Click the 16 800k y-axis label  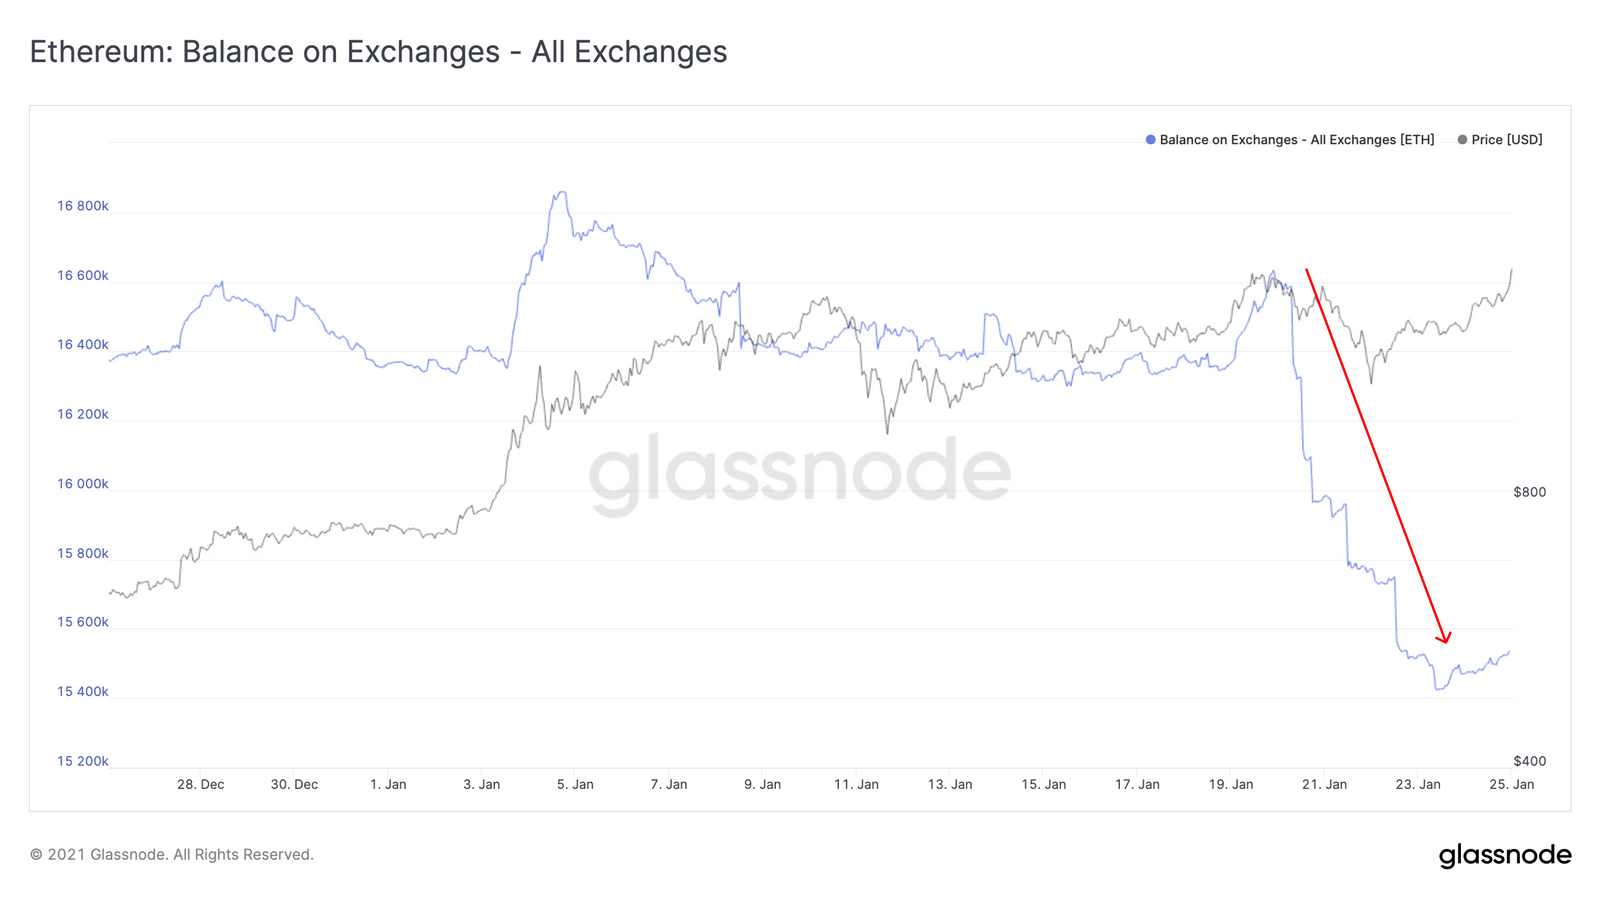(x=82, y=207)
